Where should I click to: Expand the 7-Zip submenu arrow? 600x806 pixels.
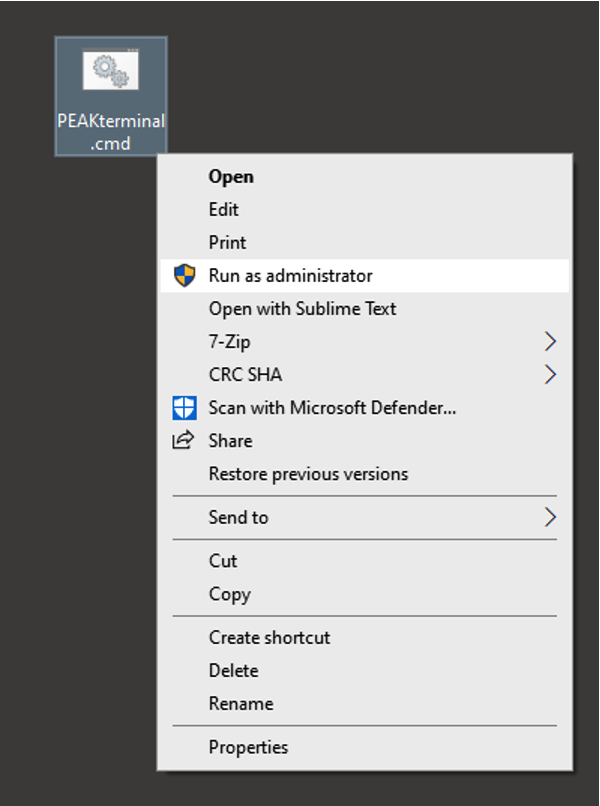coord(550,342)
